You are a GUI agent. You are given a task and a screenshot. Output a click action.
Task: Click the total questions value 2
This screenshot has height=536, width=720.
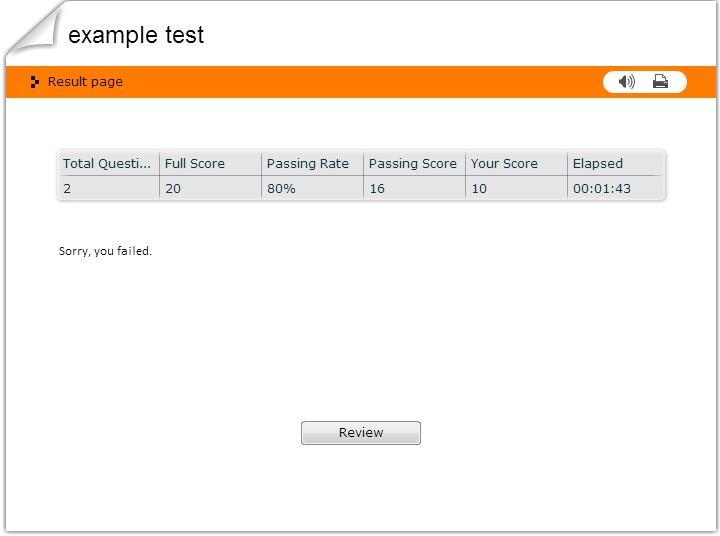(x=67, y=188)
